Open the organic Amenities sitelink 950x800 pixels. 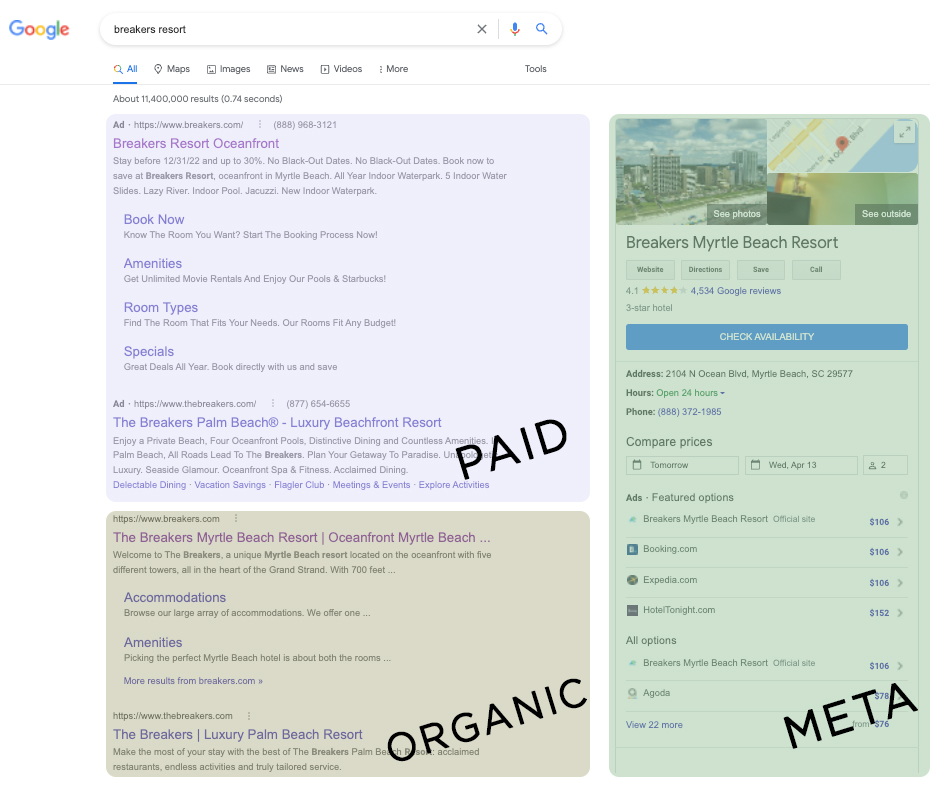153,642
